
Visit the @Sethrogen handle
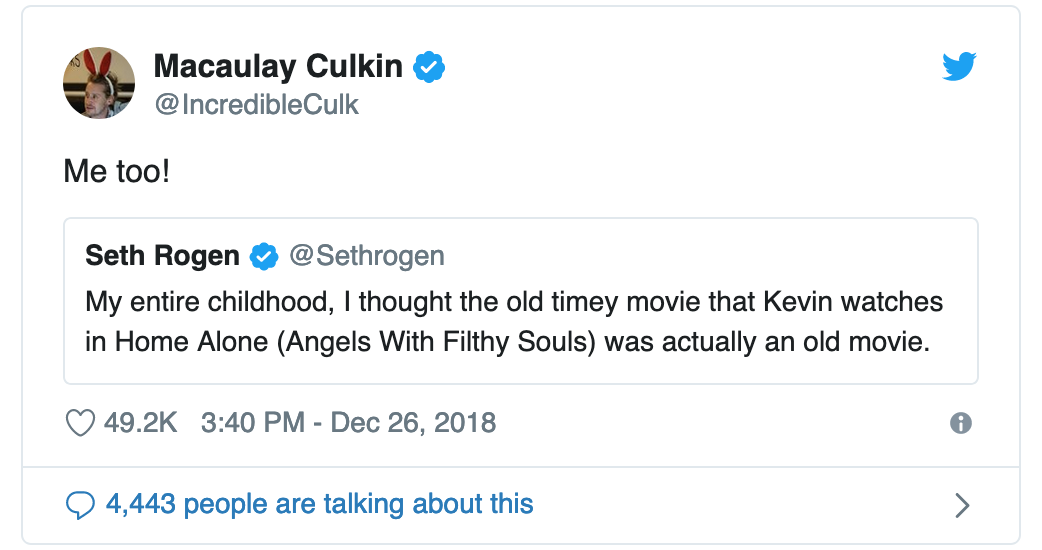coord(367,256)
